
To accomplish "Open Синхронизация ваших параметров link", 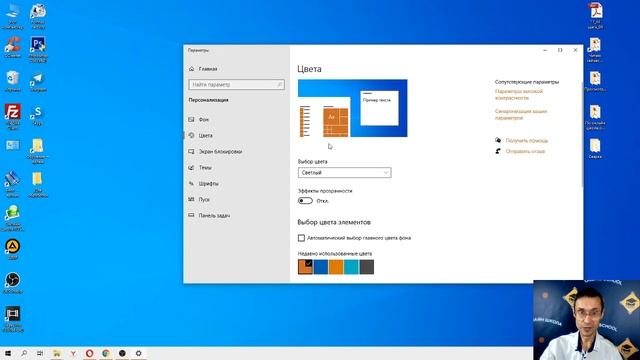I will click(x=521, y=114).
